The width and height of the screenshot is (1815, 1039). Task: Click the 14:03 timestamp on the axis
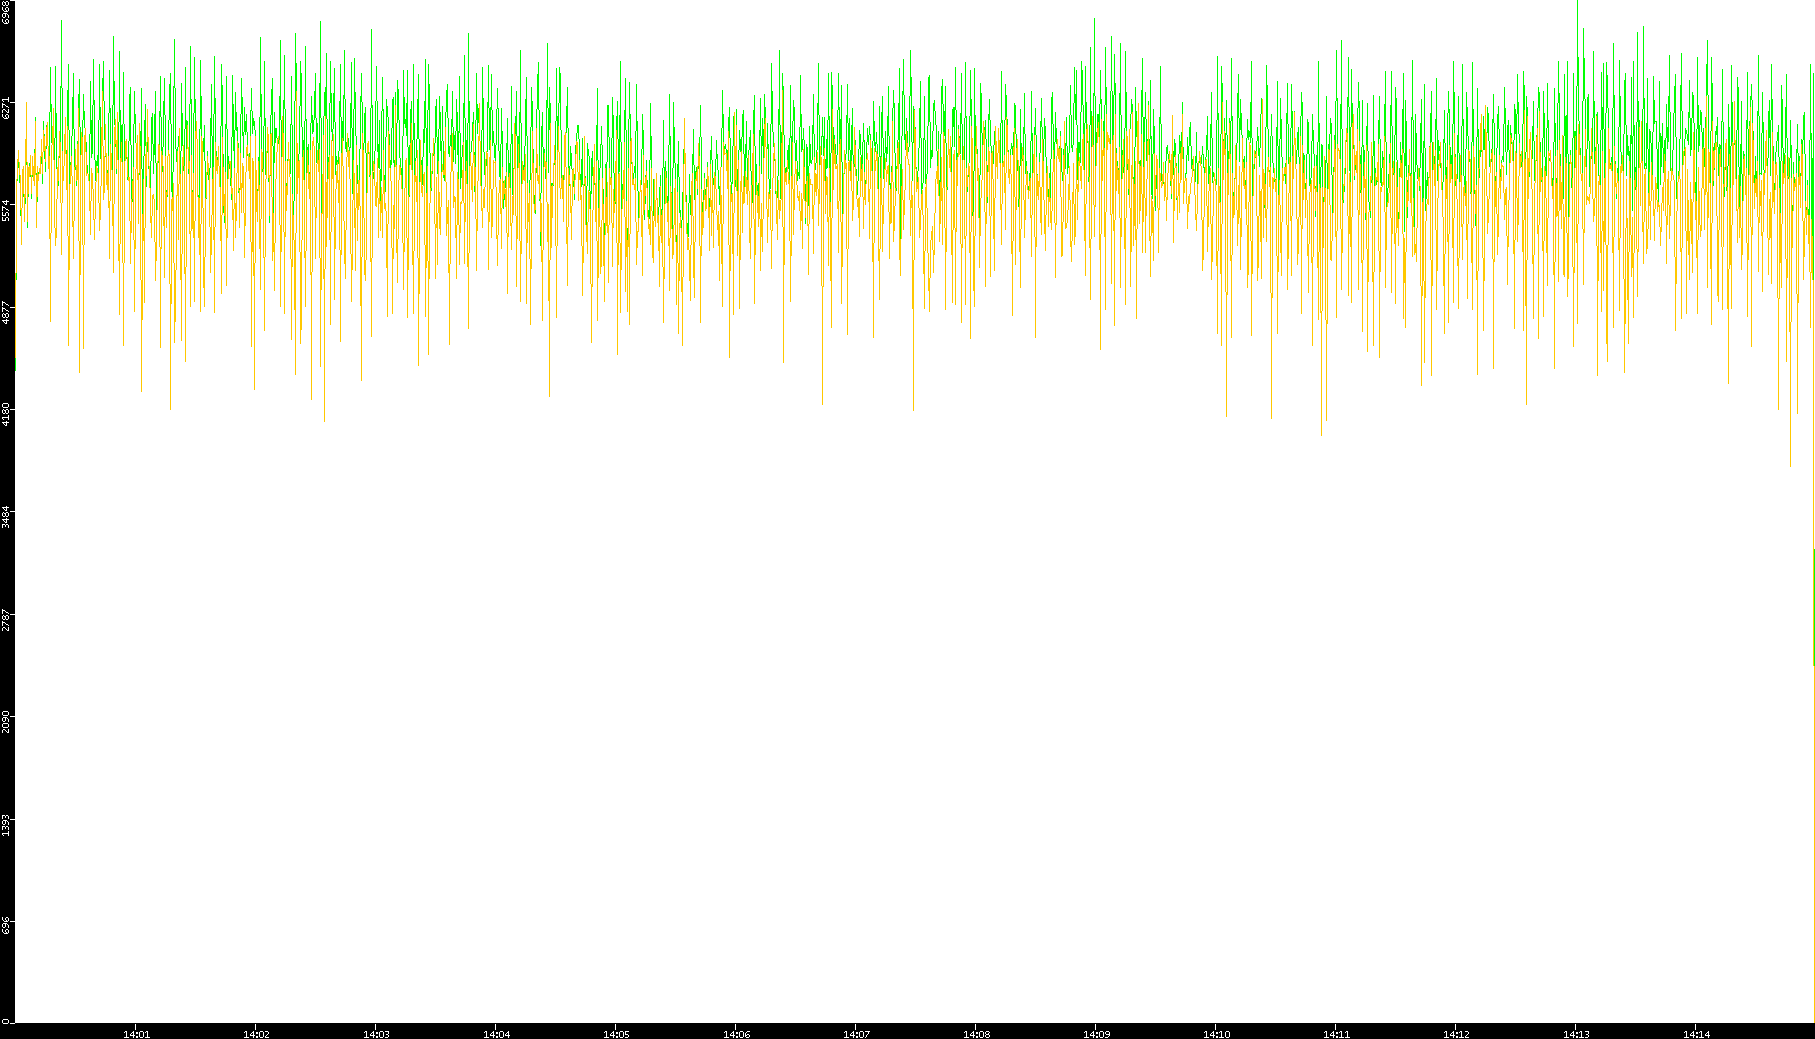point(376,1034)
